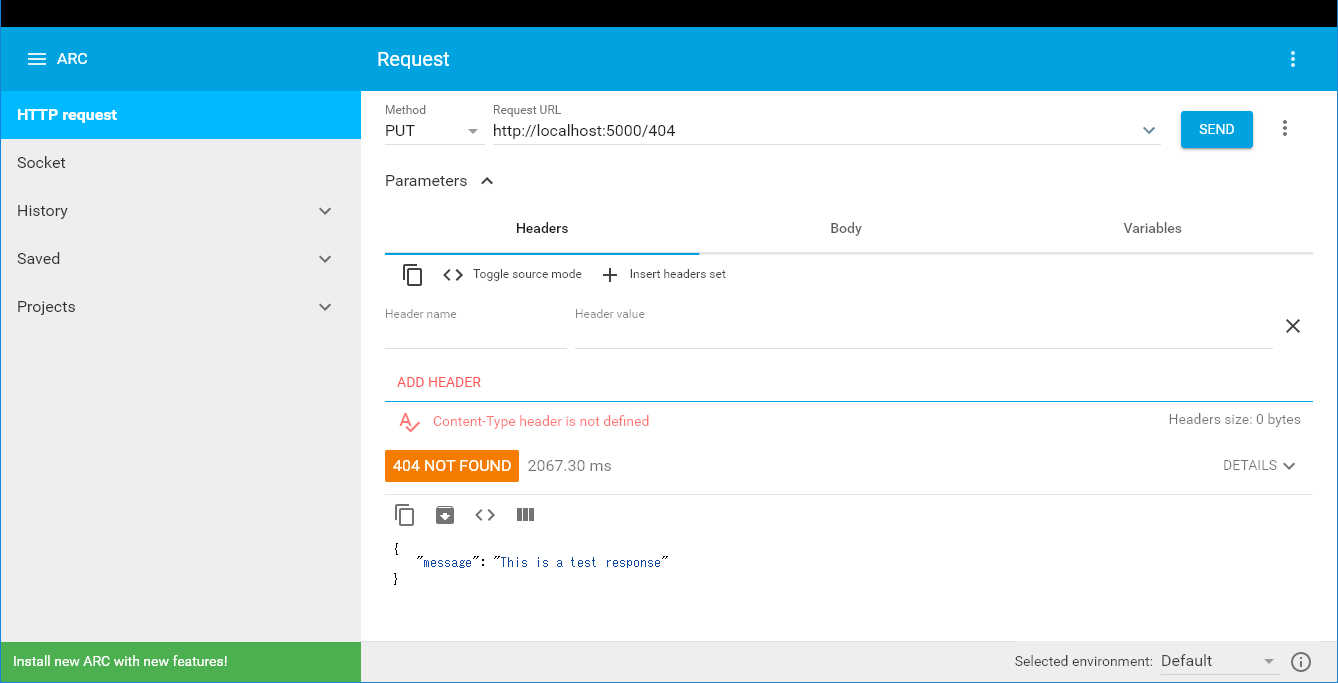The image size is (1338, 683).
Task: Click the Request page title
Action: pyautogui.click(x=413, y=59)
